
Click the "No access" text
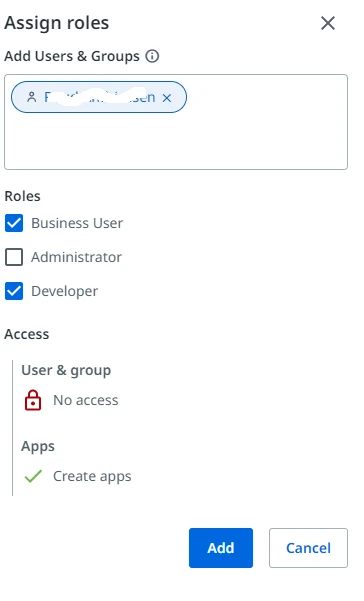coord(86,400)
